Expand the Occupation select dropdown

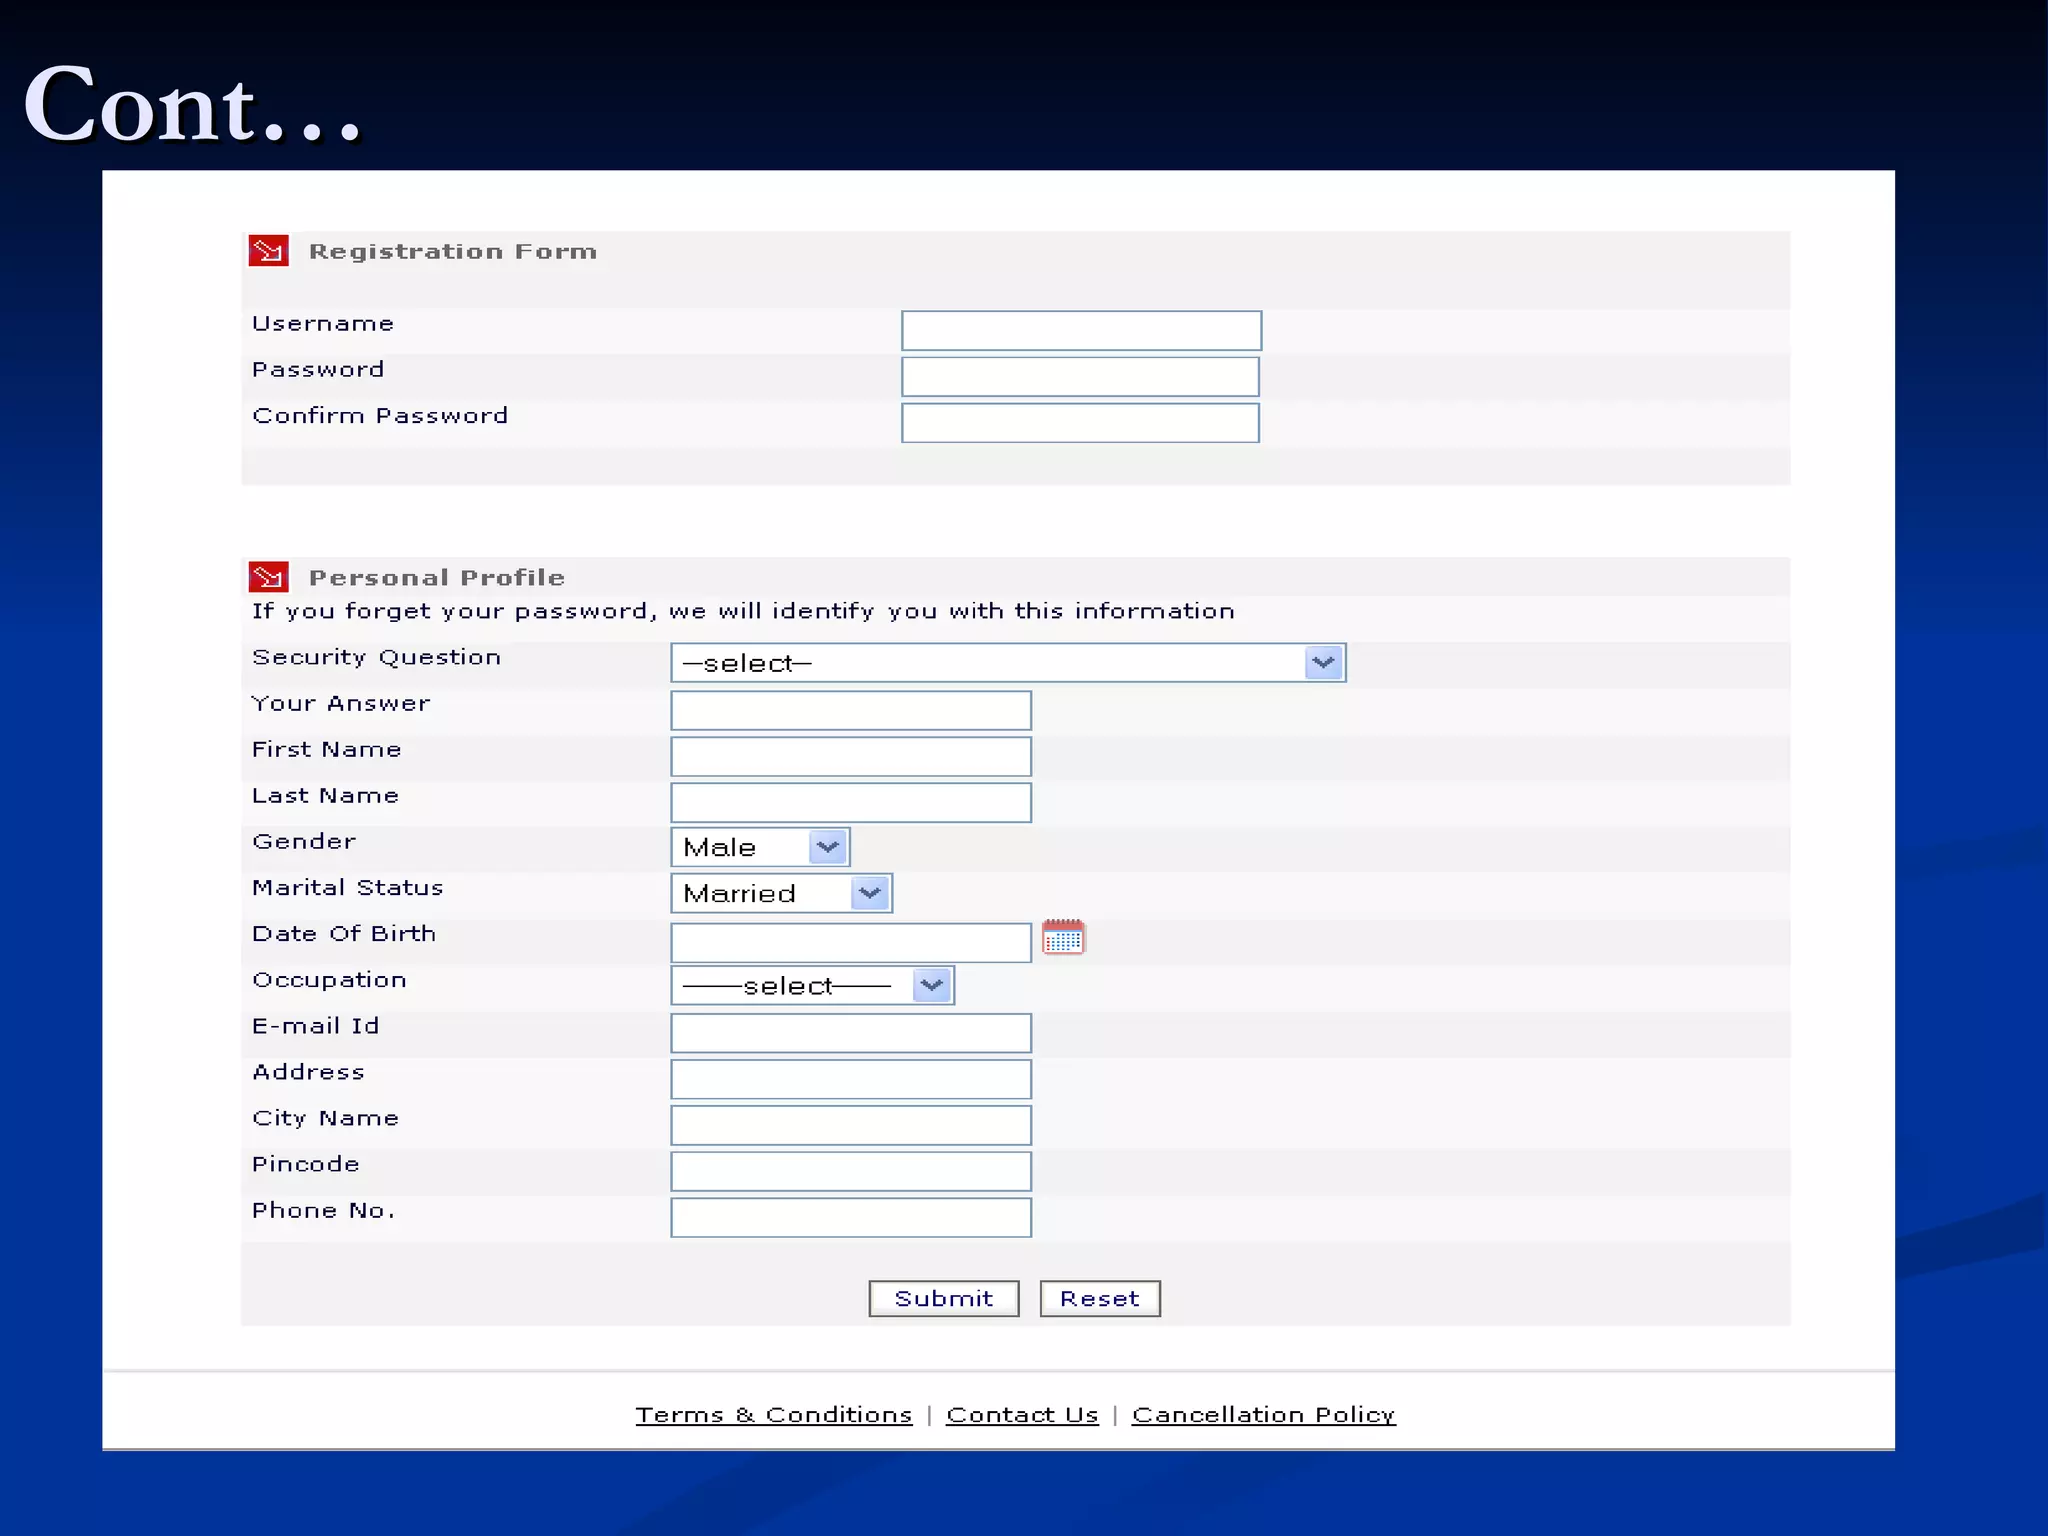(x=931, y=985)
